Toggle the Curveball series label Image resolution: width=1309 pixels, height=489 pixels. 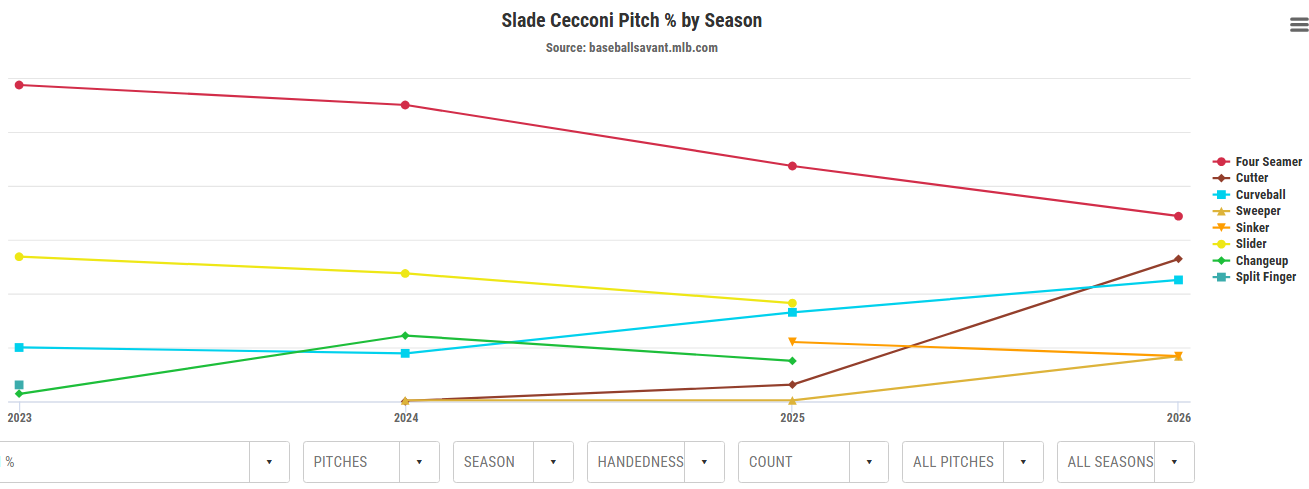click(1260, 195)
